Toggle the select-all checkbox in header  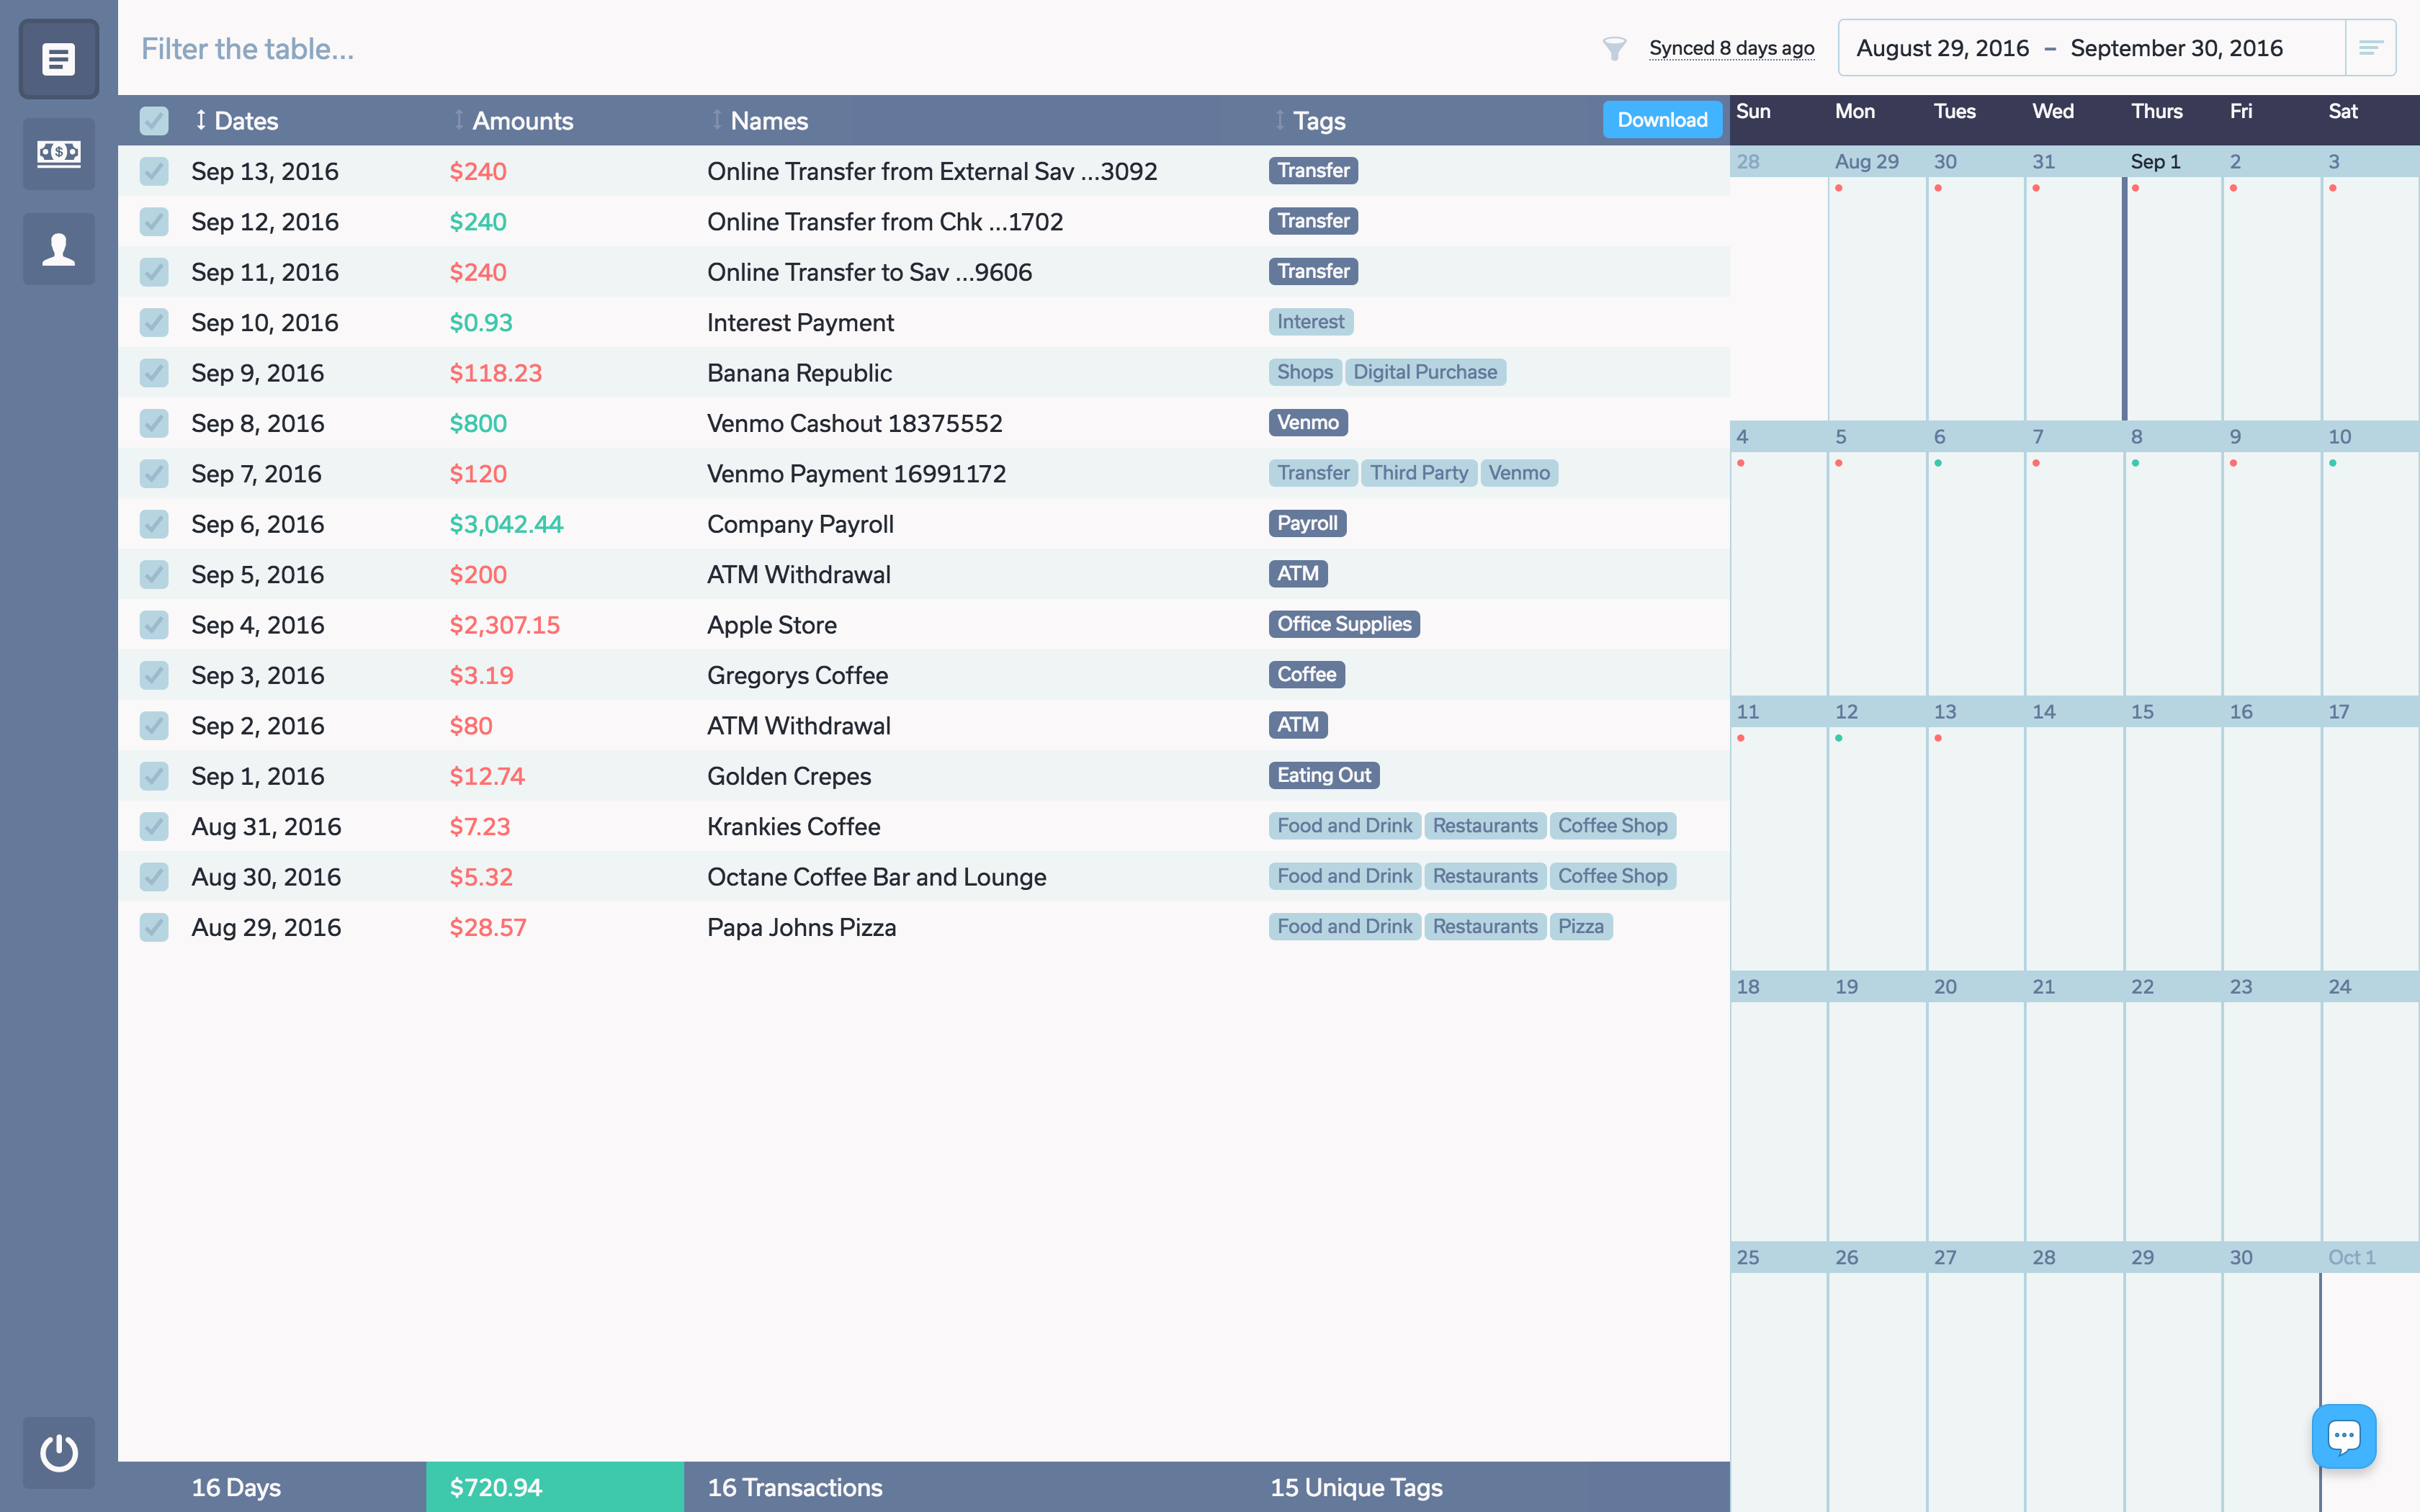click(x=154, y=120)
